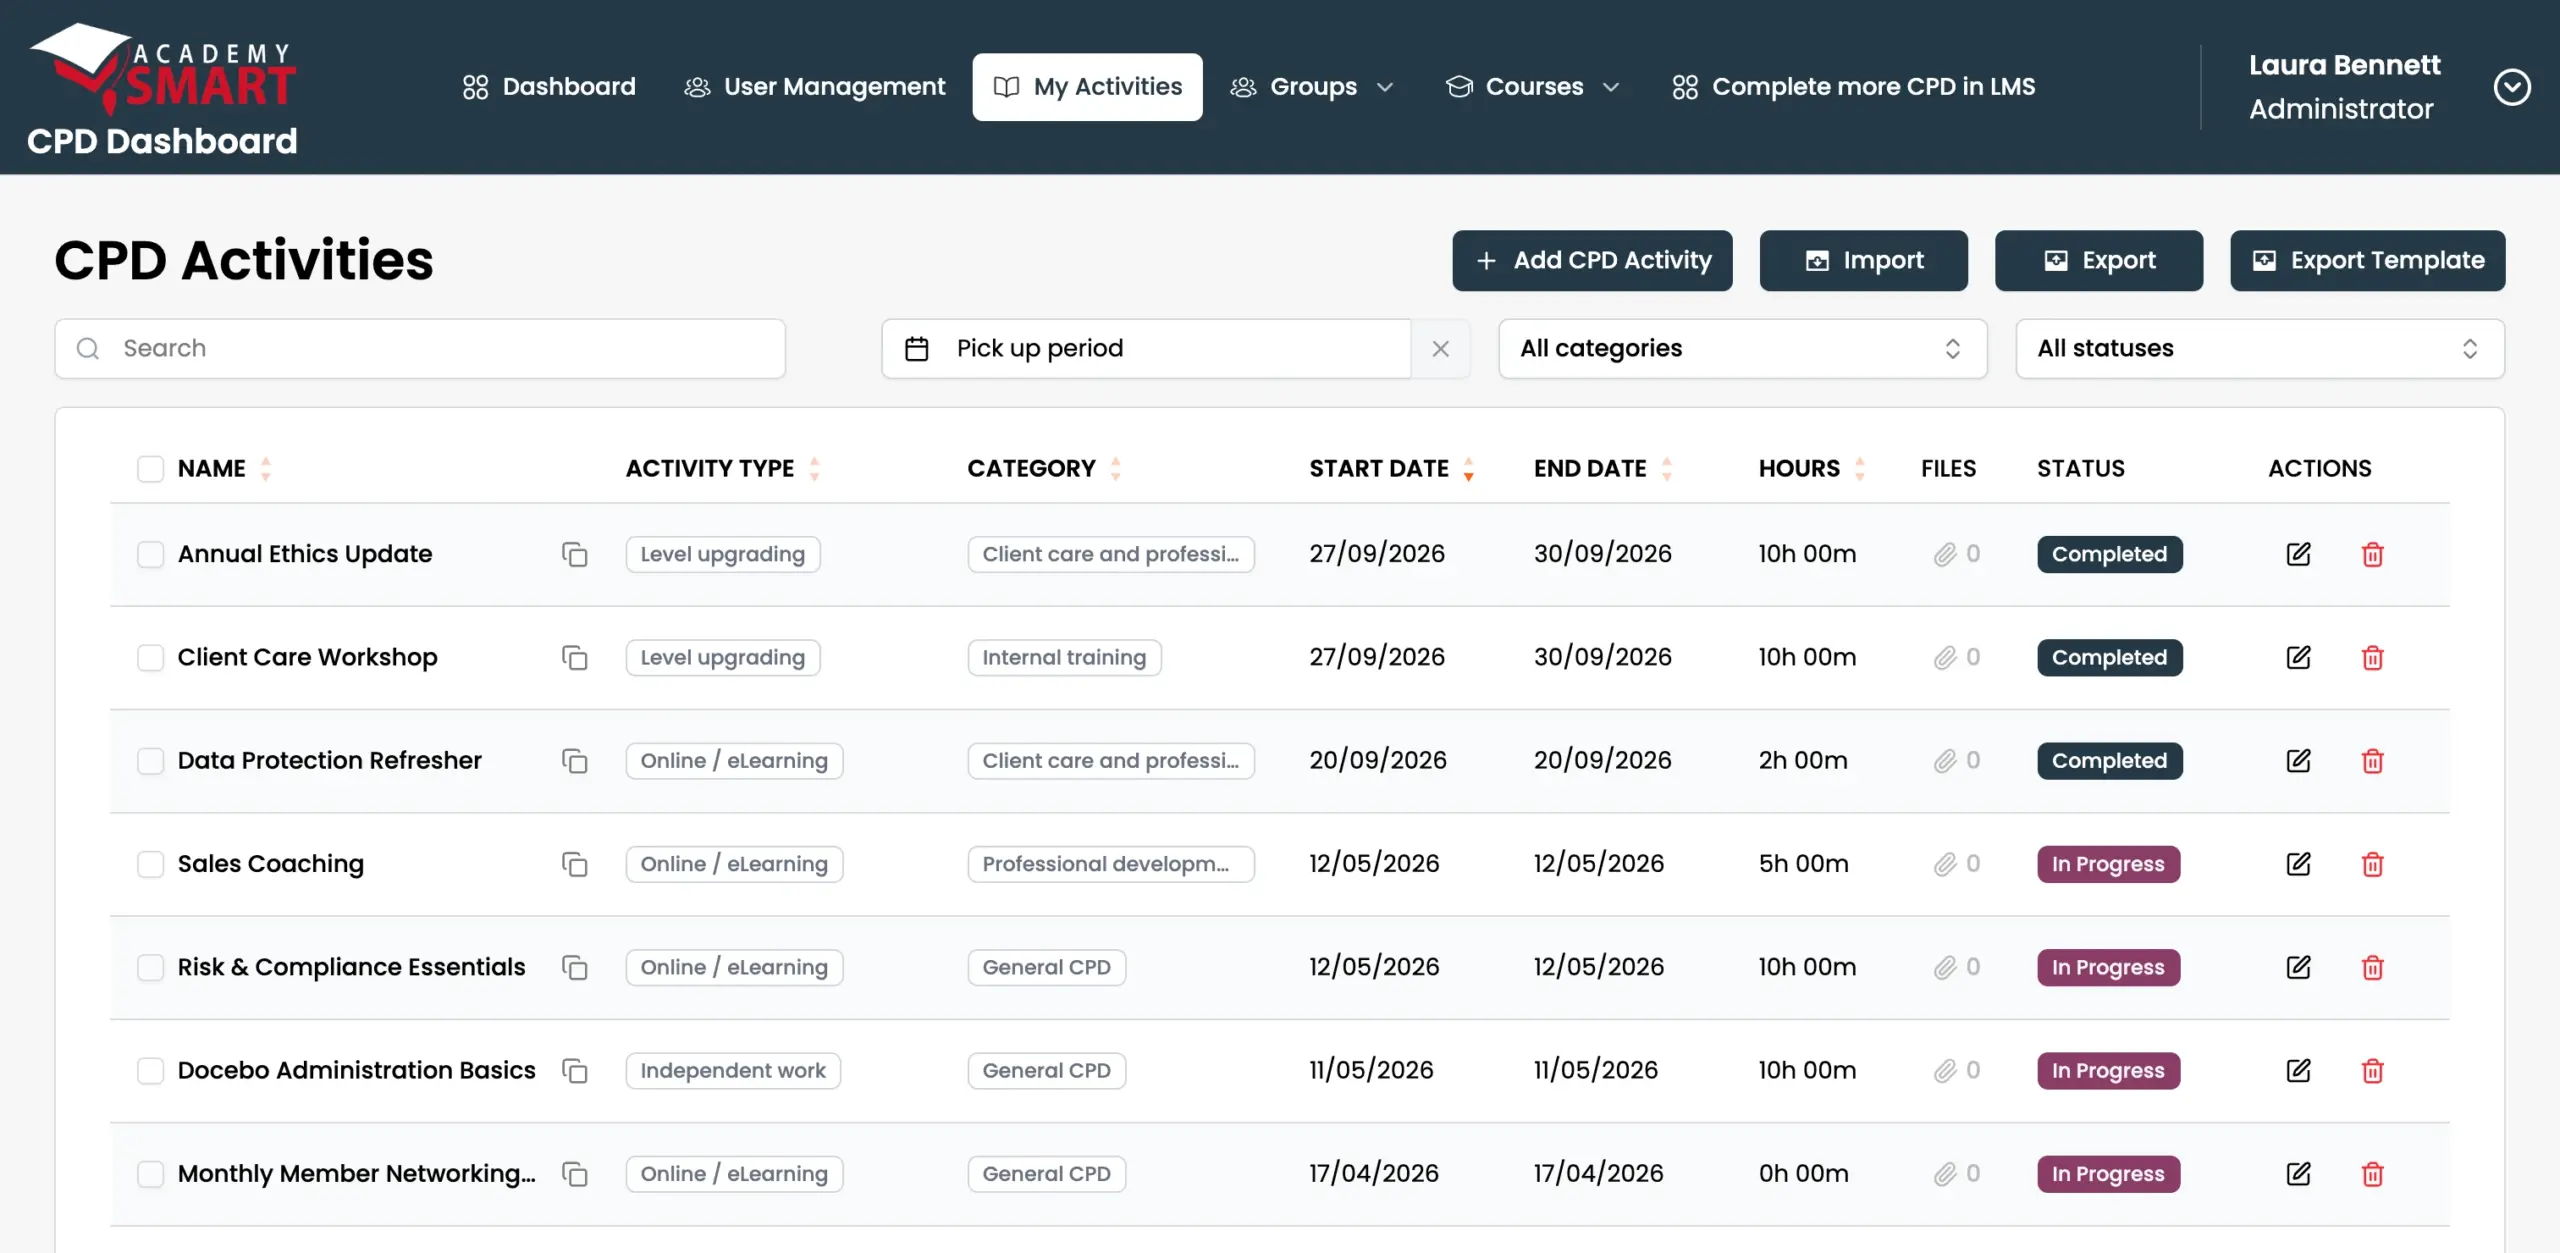The image size is (2560, 1253).
Task: Tick the Sales Coaching checkbox
Action: (150, 864)
